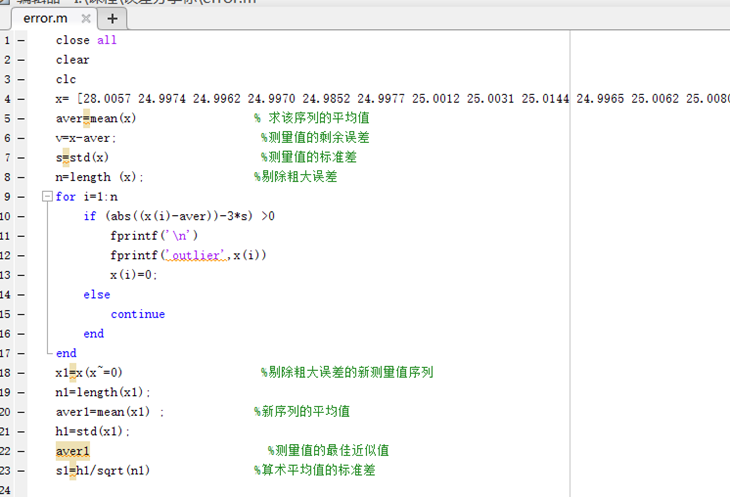
Task: Click the comment '%测量值的剩余误差'
Action: (315, 137)
